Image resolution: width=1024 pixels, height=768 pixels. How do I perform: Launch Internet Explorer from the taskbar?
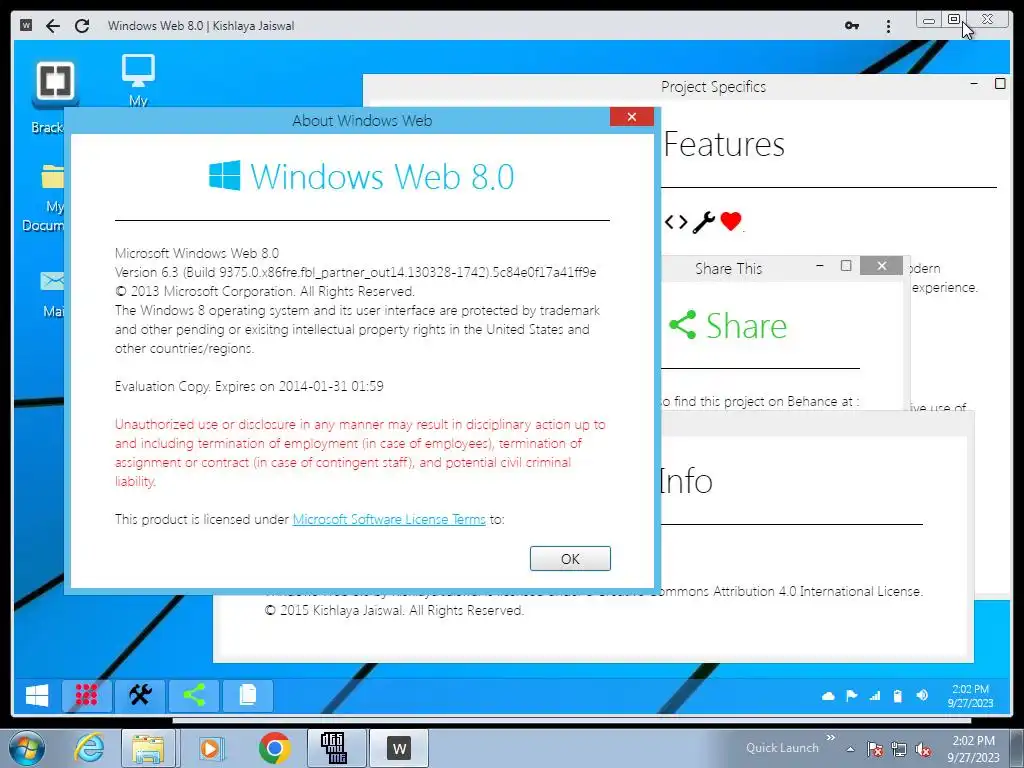pyautogui.click(x=89, y=748)
